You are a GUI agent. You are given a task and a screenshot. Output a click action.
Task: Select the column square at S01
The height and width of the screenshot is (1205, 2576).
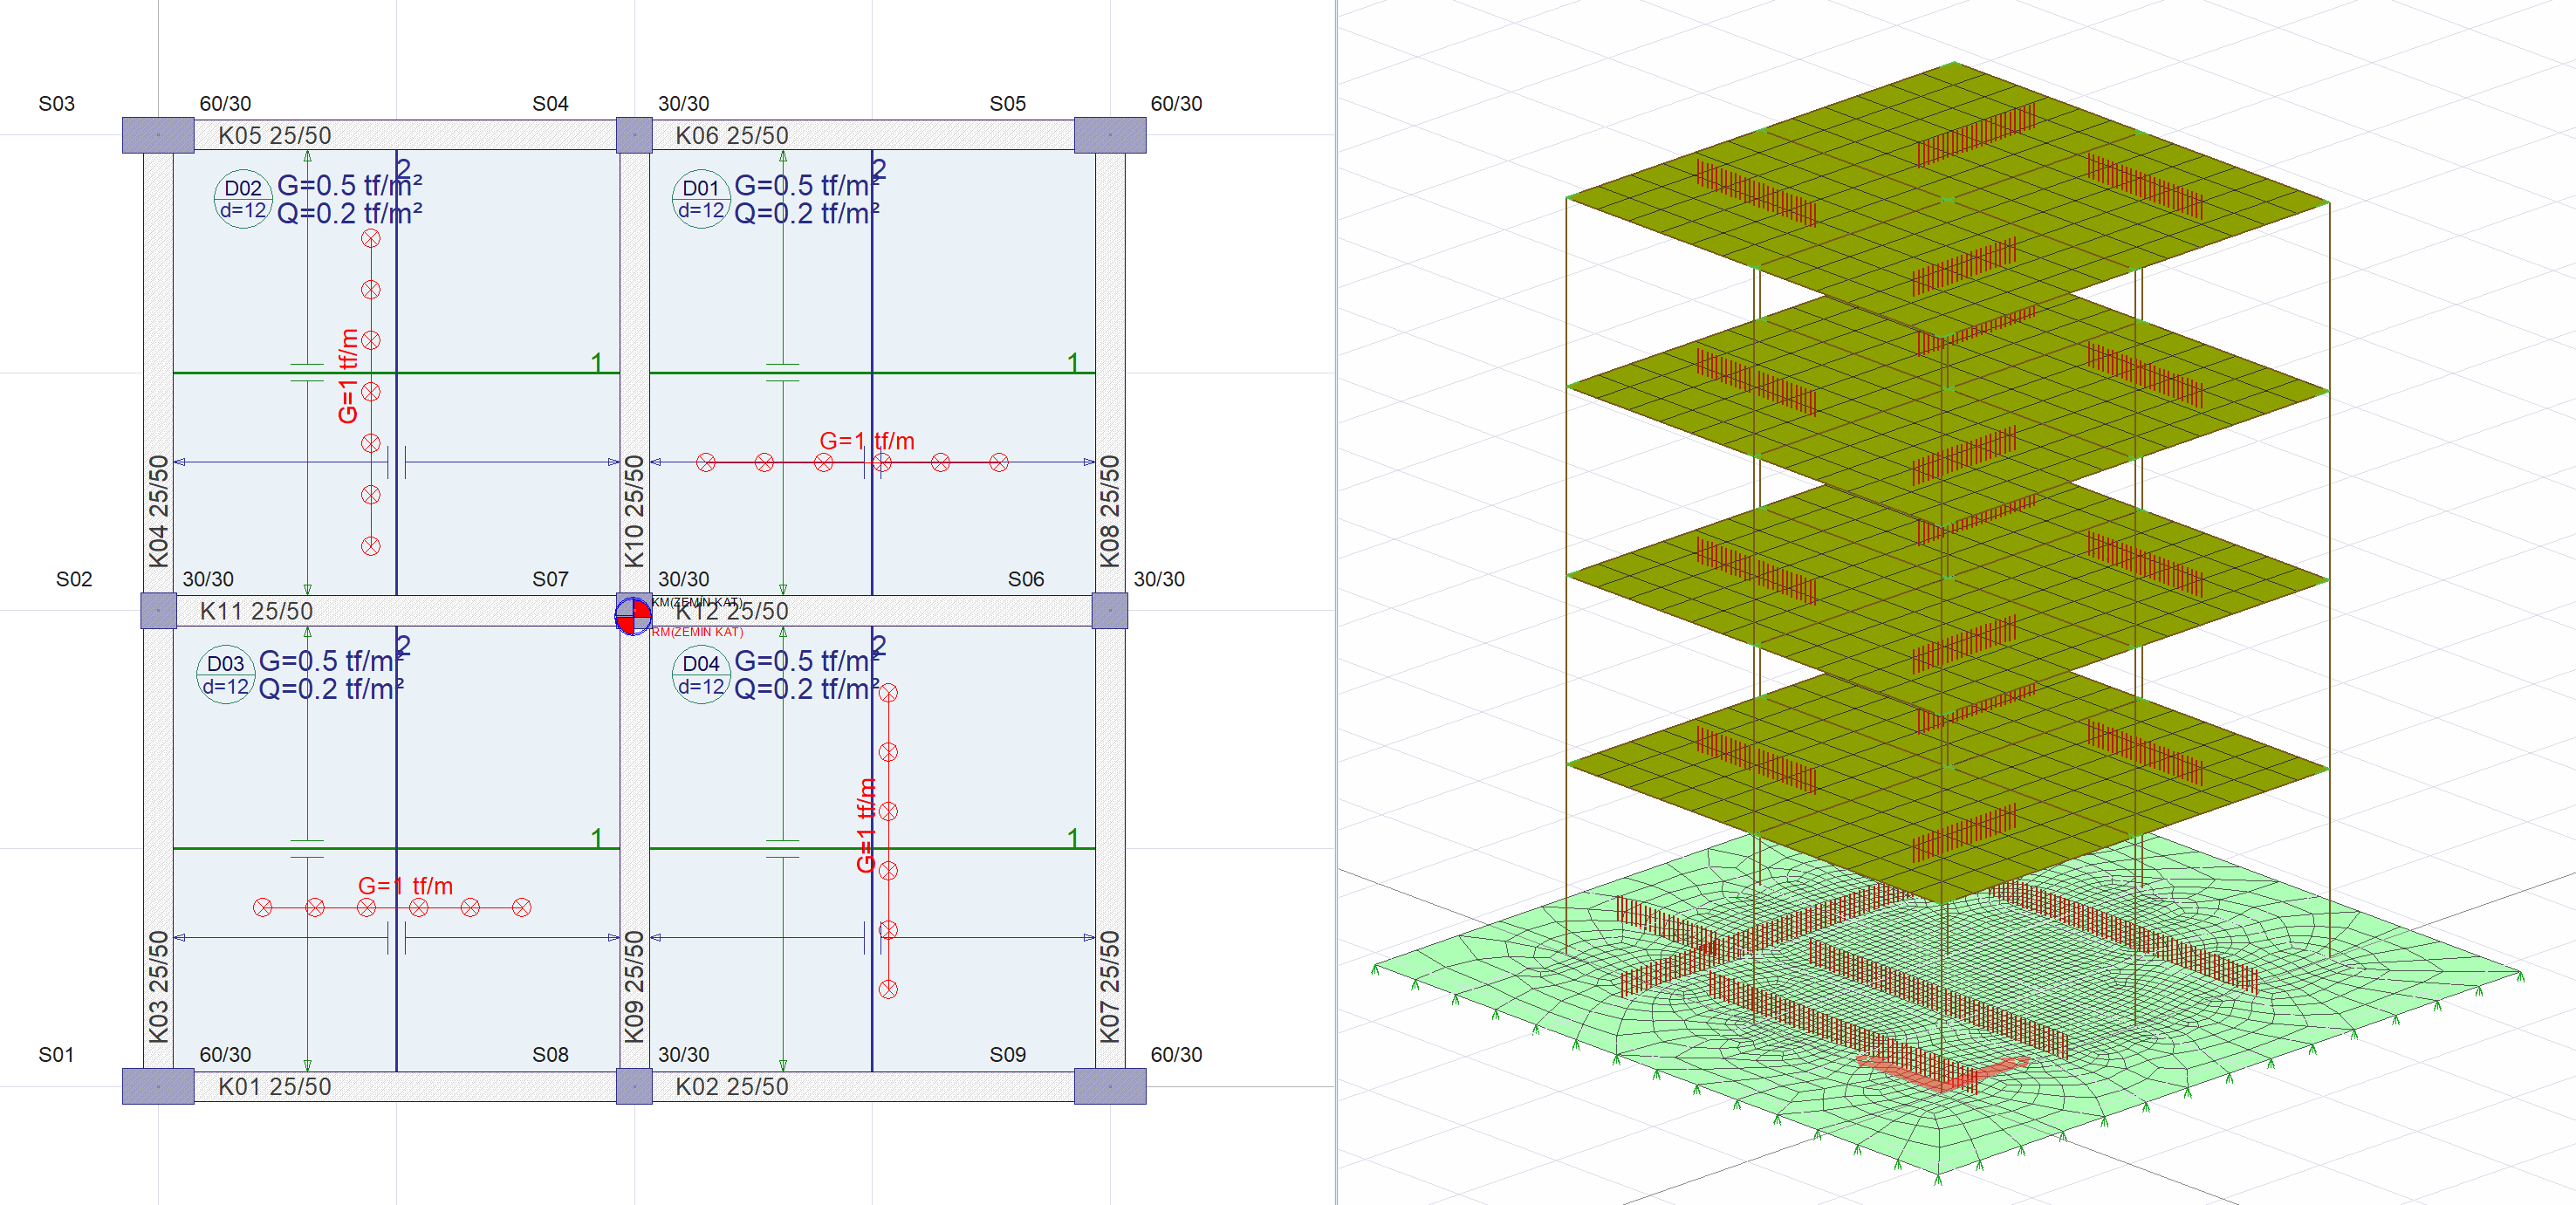[x=158, y=1086]
